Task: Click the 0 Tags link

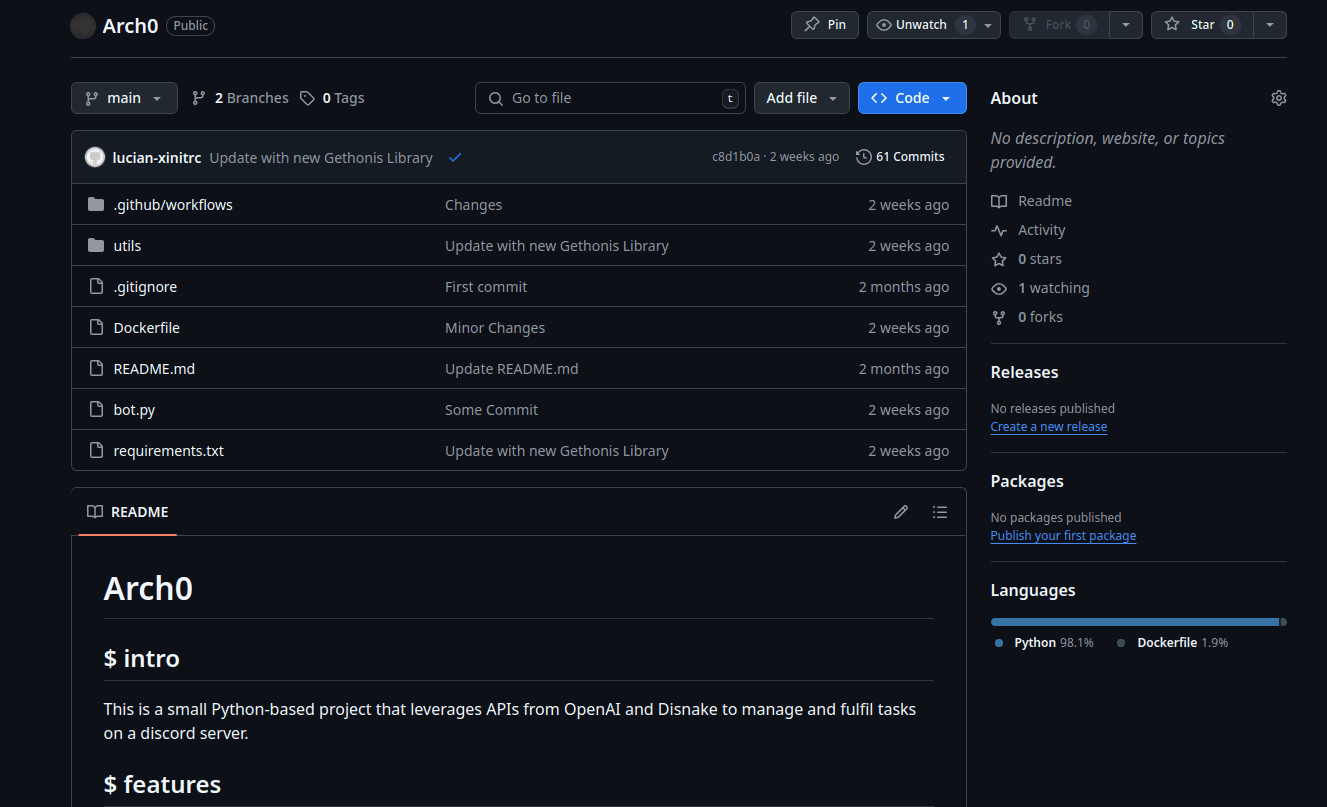Action: pos(333,98)
